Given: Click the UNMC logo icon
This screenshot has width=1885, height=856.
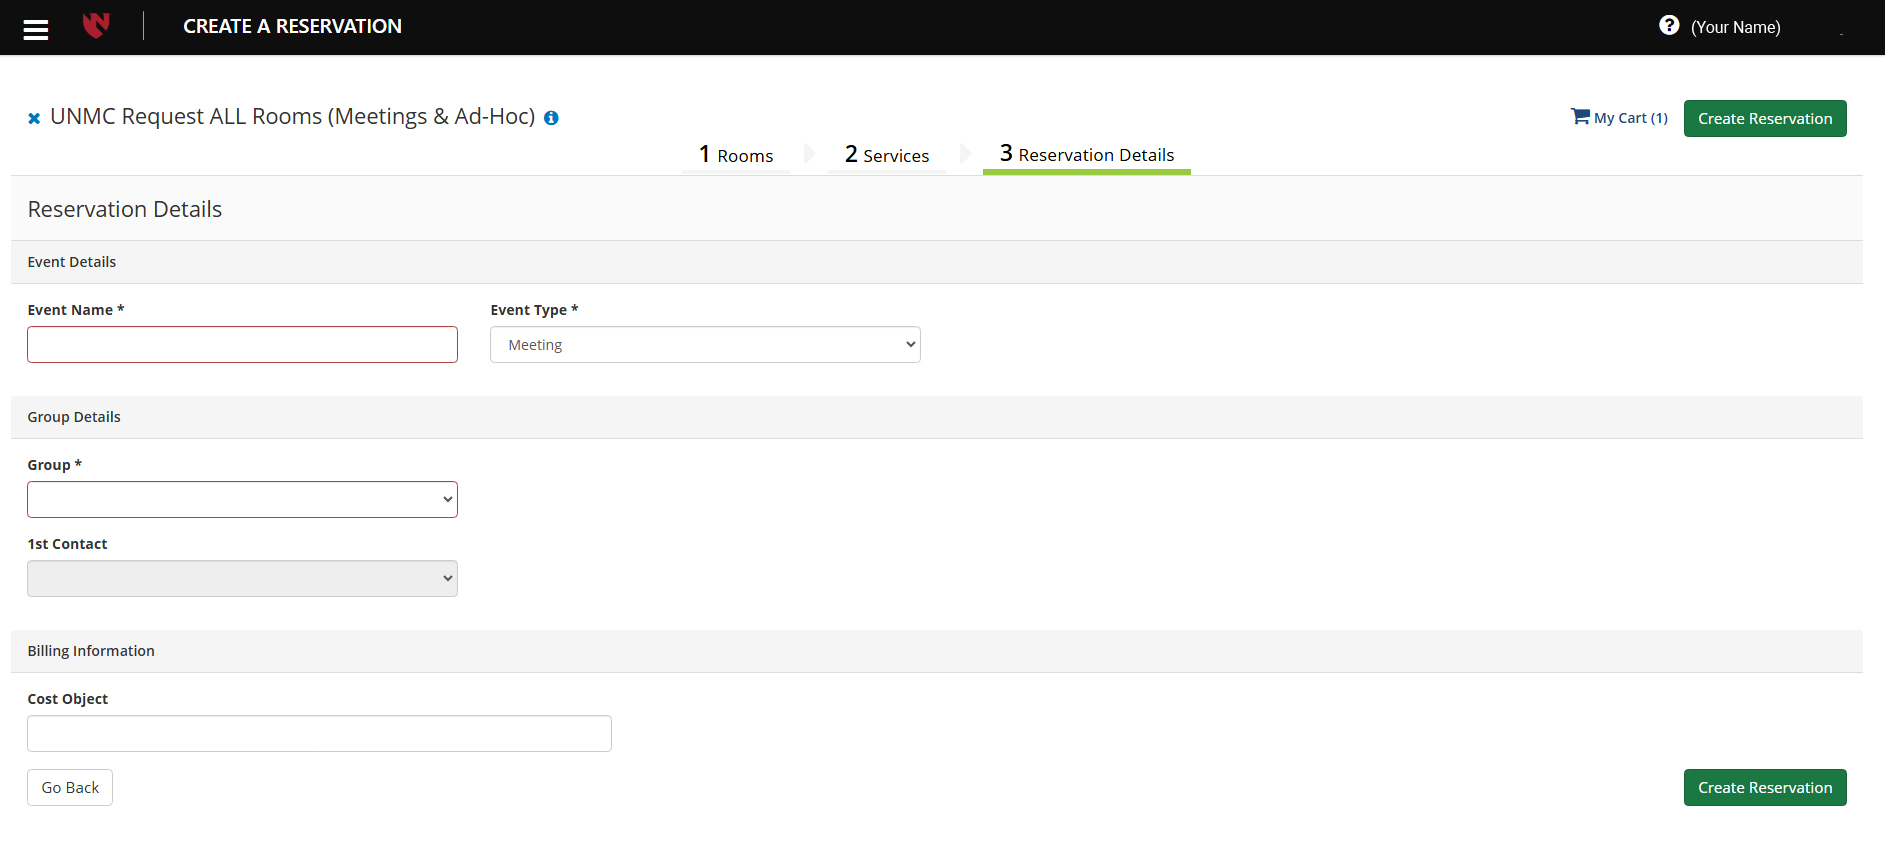Looking at the screenshot, I should tap(96, 26).
